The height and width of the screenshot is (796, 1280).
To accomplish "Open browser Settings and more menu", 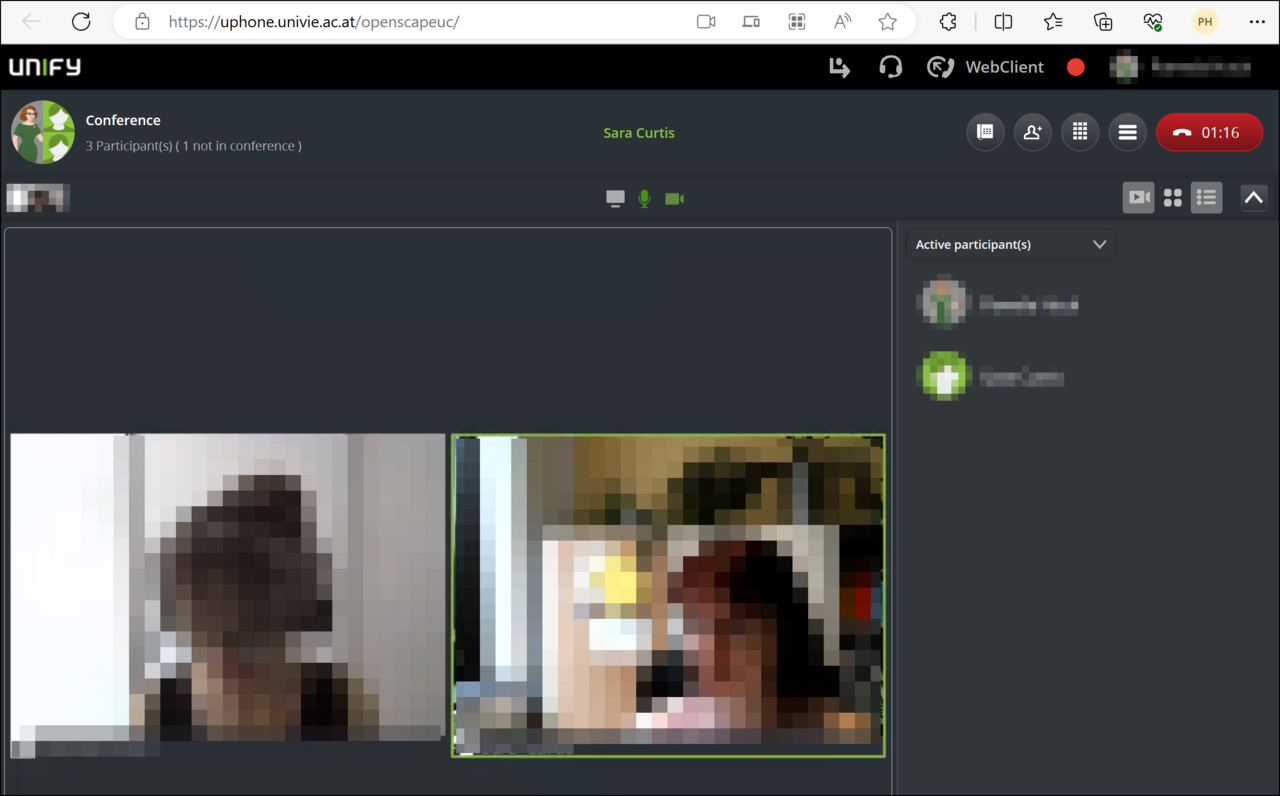I will (x=1256, y=22).
